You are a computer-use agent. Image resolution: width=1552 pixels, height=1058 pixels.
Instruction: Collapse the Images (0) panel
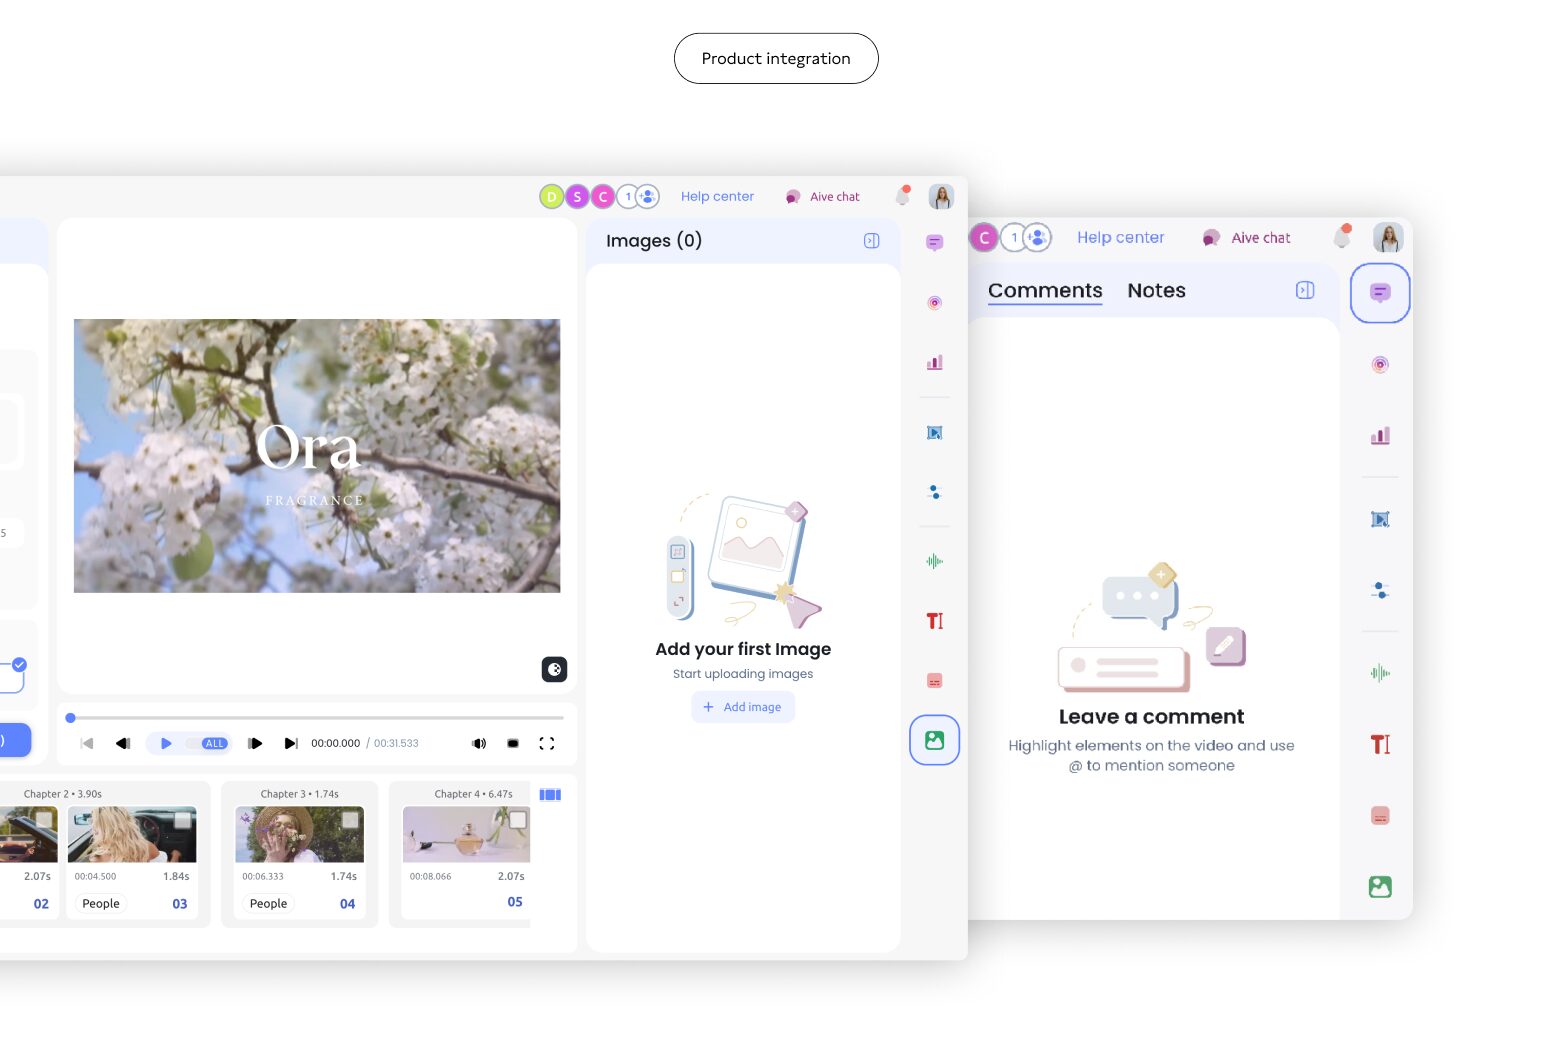871,240
